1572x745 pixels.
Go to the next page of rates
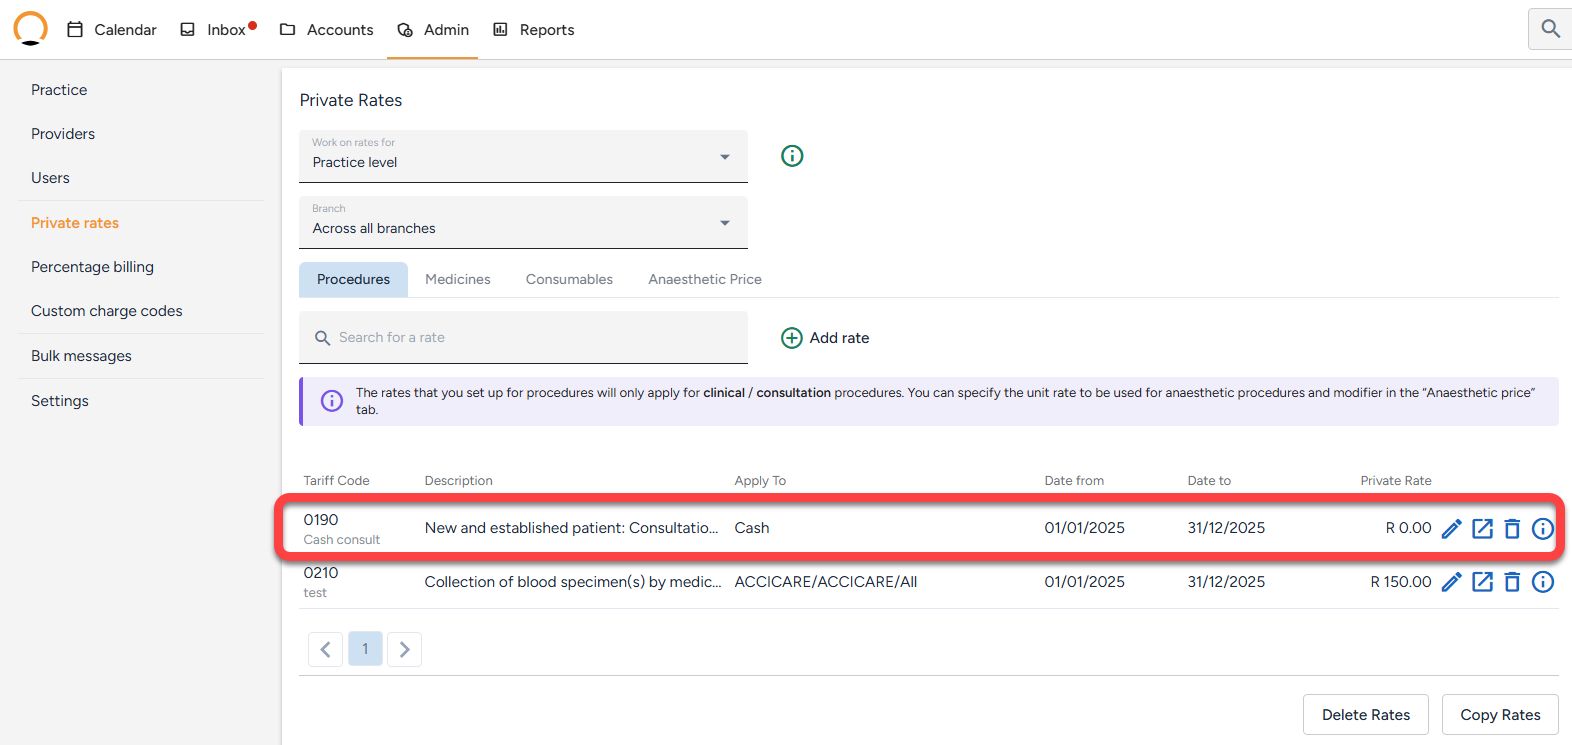coord(404,649)
